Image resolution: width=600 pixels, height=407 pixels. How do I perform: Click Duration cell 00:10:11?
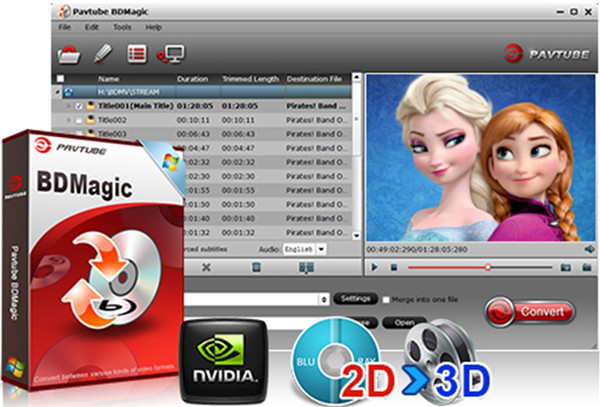pos(193,120)
